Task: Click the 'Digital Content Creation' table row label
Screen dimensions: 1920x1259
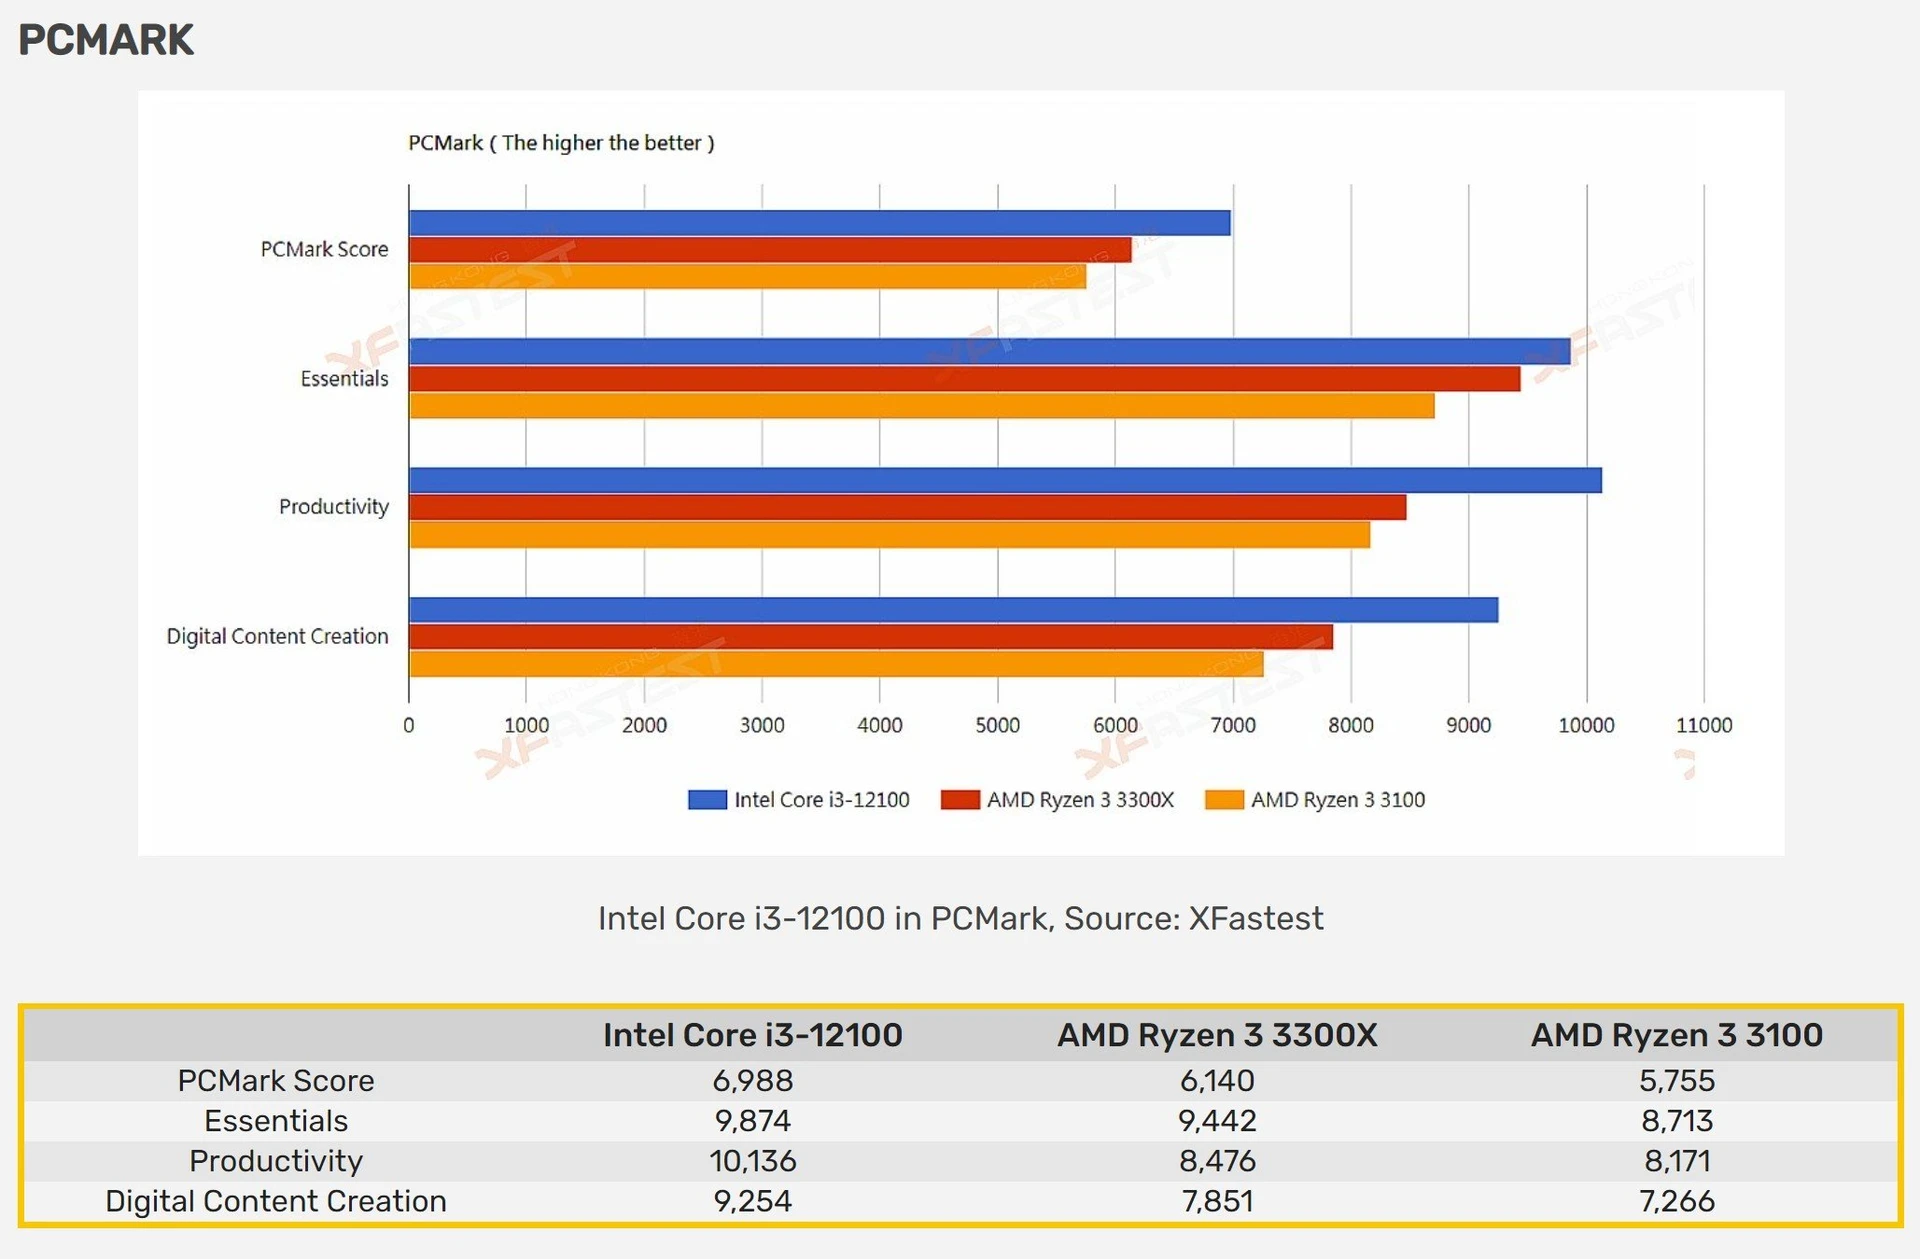Action: (x=276, y=1201)
